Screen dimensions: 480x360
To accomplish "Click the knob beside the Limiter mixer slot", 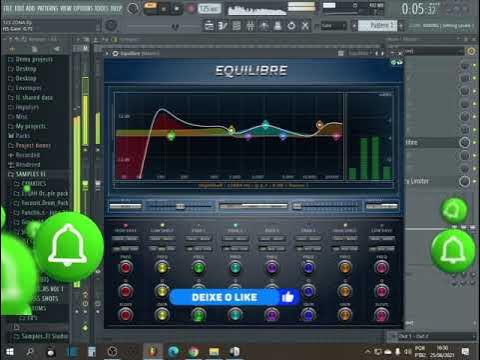I will [465, 181].
